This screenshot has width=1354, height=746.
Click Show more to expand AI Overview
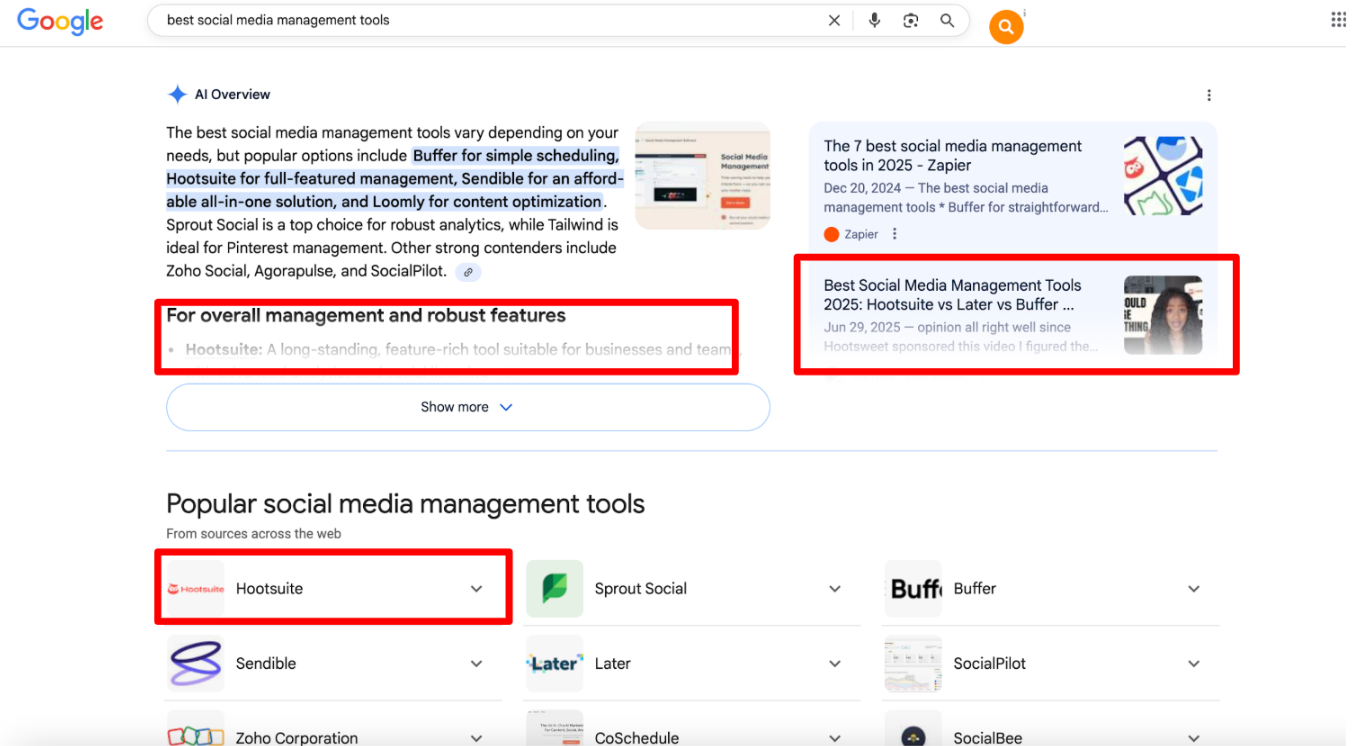[468, 407]
